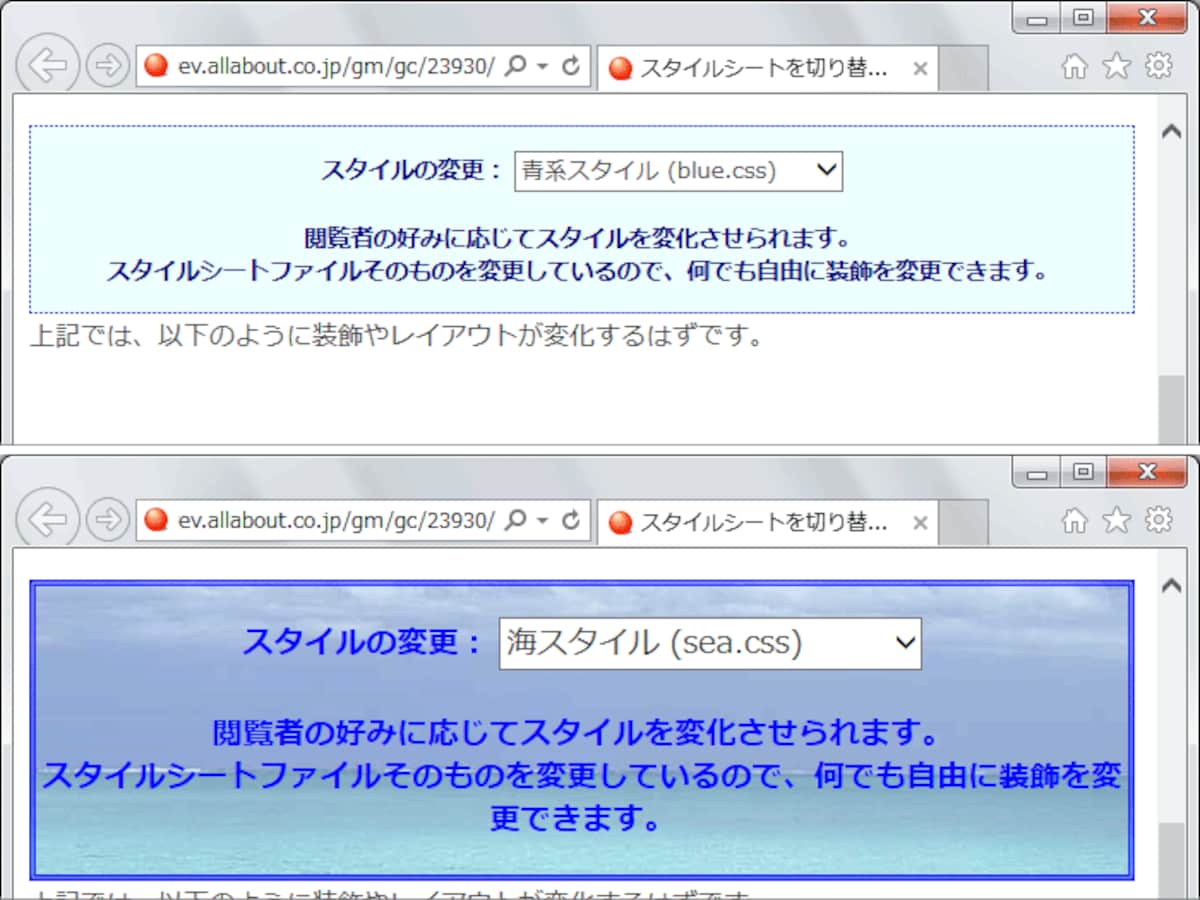This screenshot has width=1200, height=900.
Task: Click the Forward arrow in lower browser window
Action: pos(107,519)
